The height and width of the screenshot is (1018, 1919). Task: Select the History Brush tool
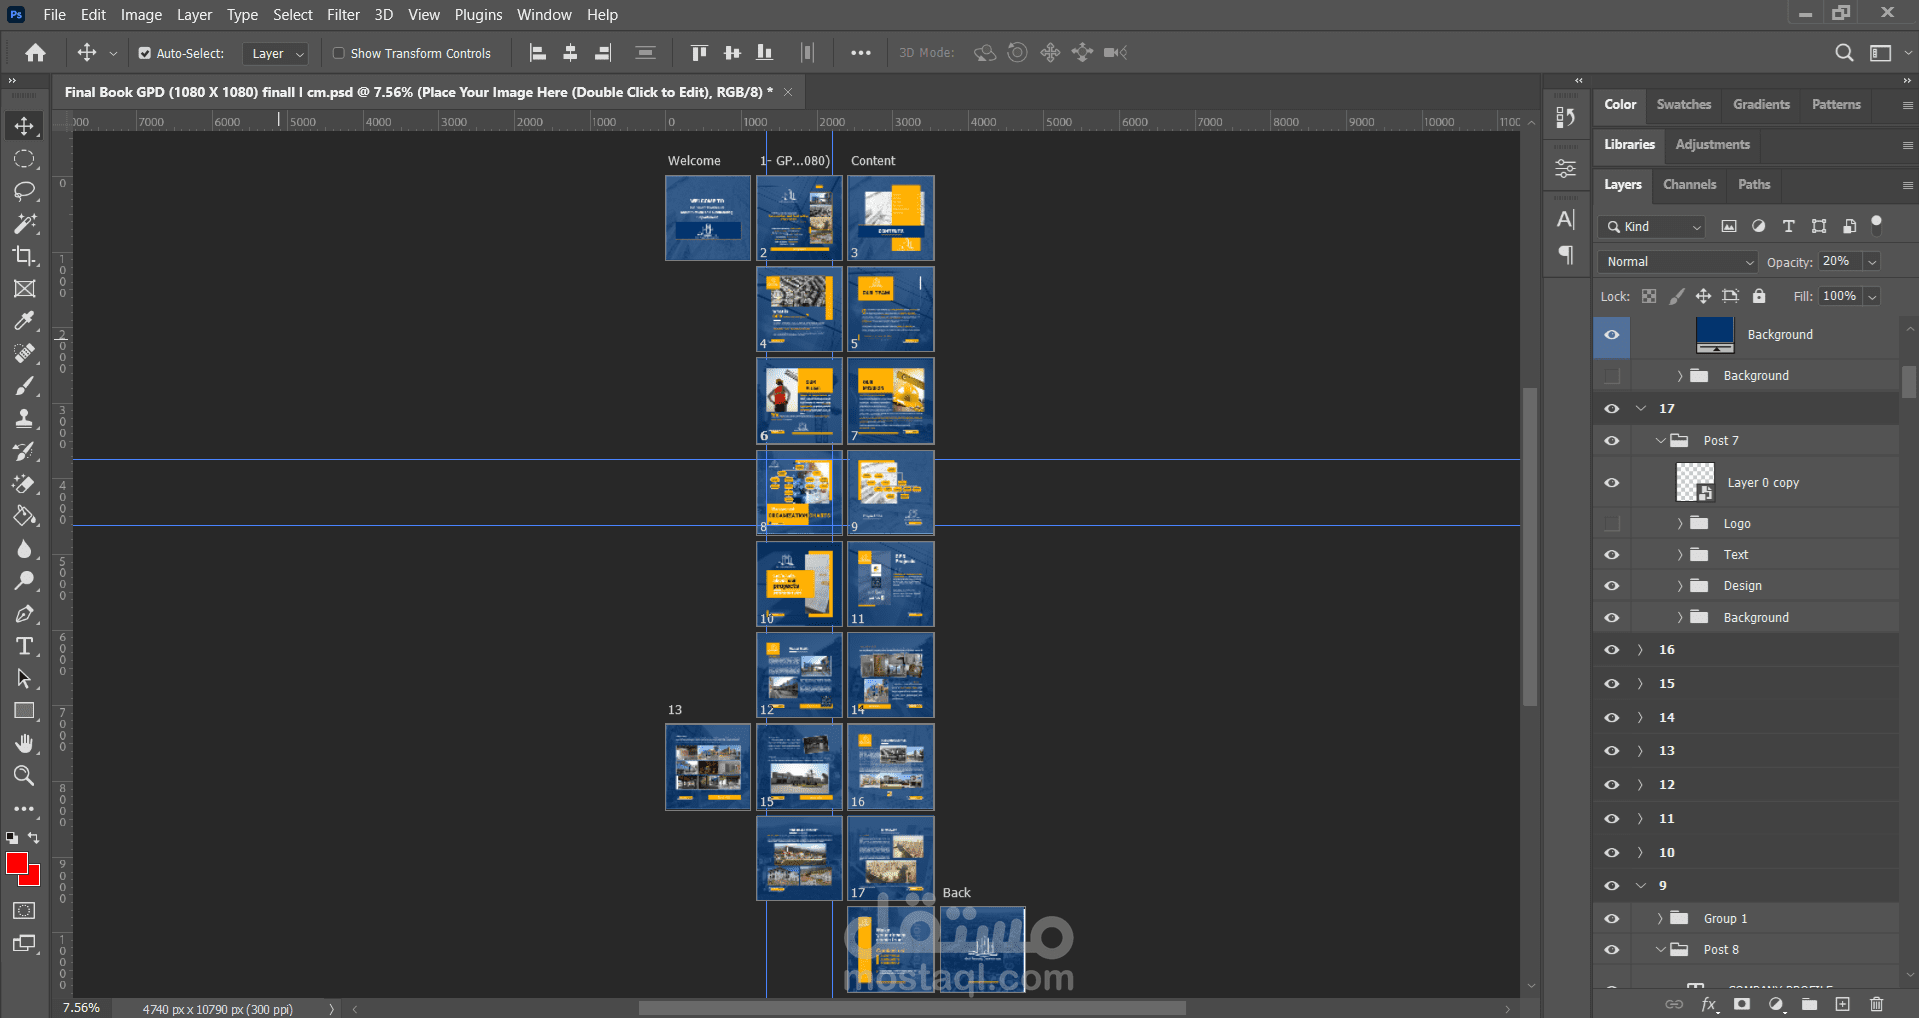(x=24, y=451)
